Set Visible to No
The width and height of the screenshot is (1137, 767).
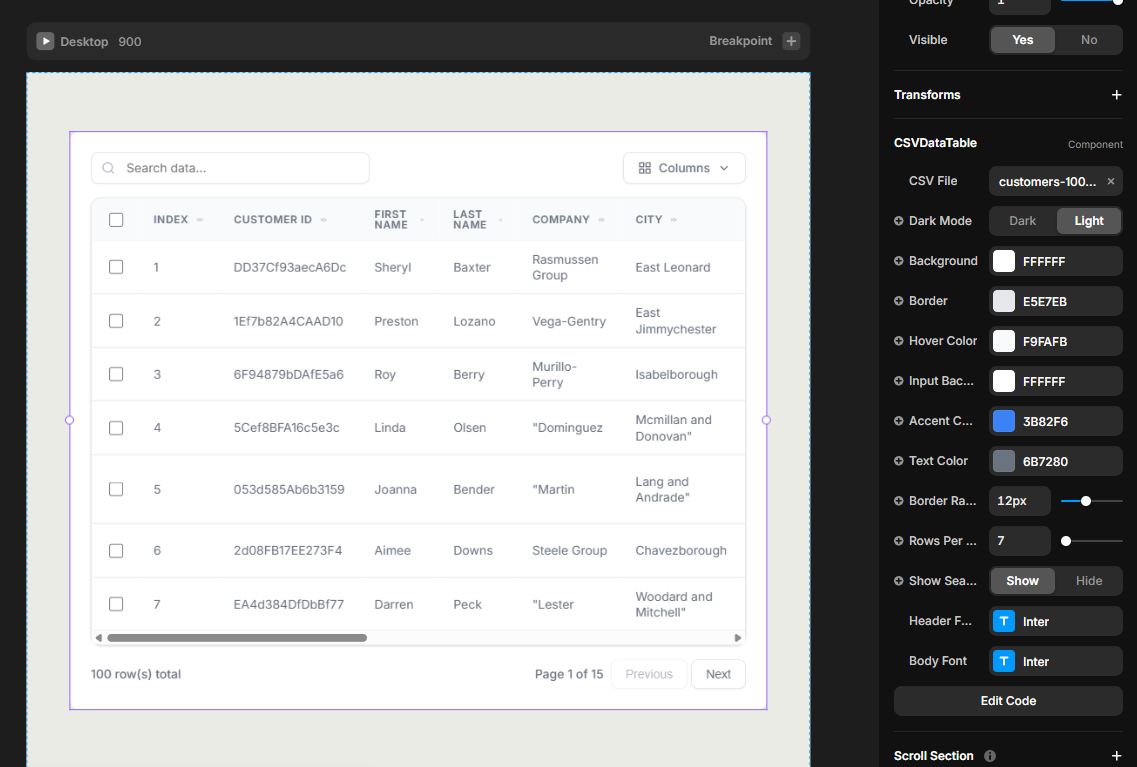tap(1088, 40)
